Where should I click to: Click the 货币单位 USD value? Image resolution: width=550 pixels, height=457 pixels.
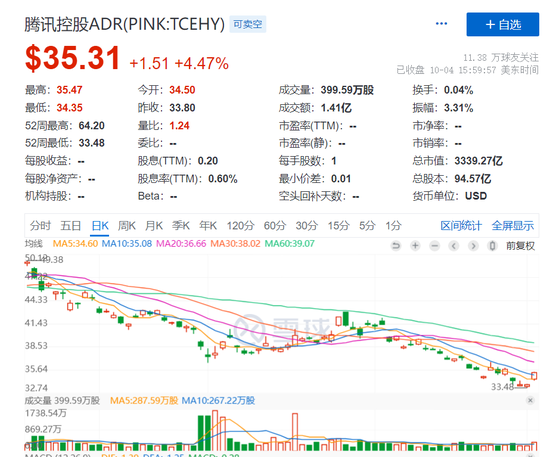[x=476, y=196]
